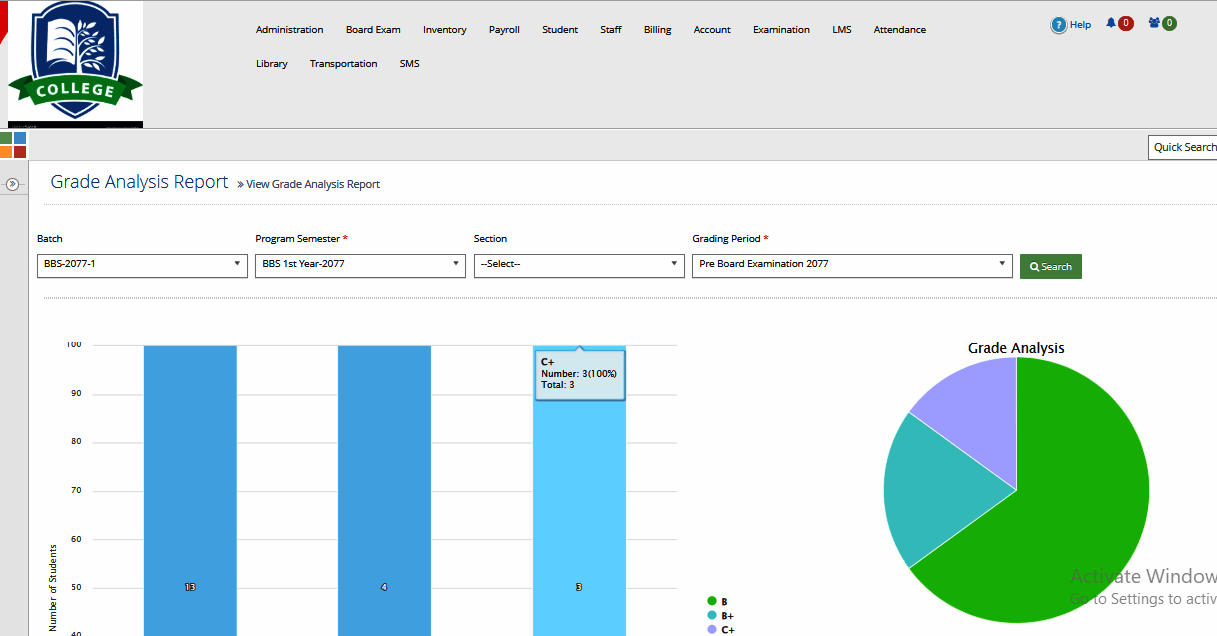Expand the sidebar with arrow icon
This screenshot has width=1217, height=636.
pyautogui.click(x=13, y=184)
